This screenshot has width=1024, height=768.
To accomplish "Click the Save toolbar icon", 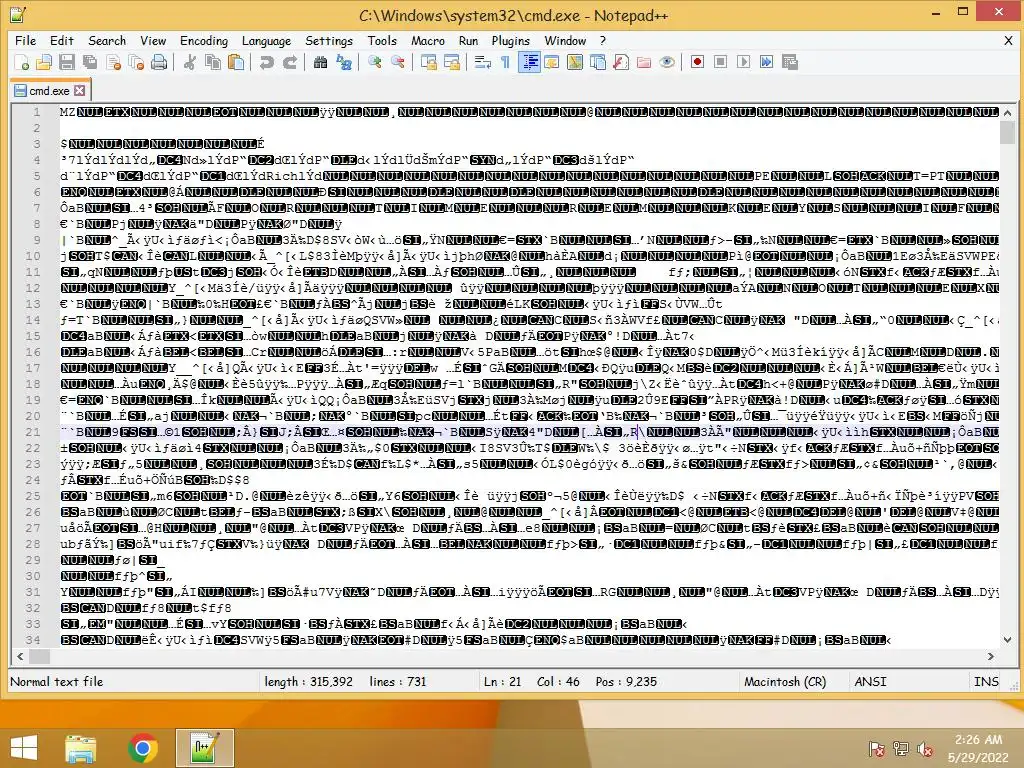I will point(67,62).
